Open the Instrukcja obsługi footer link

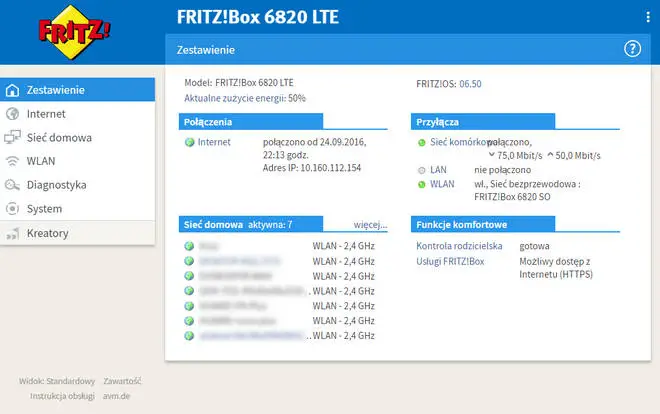coord(63,395)
